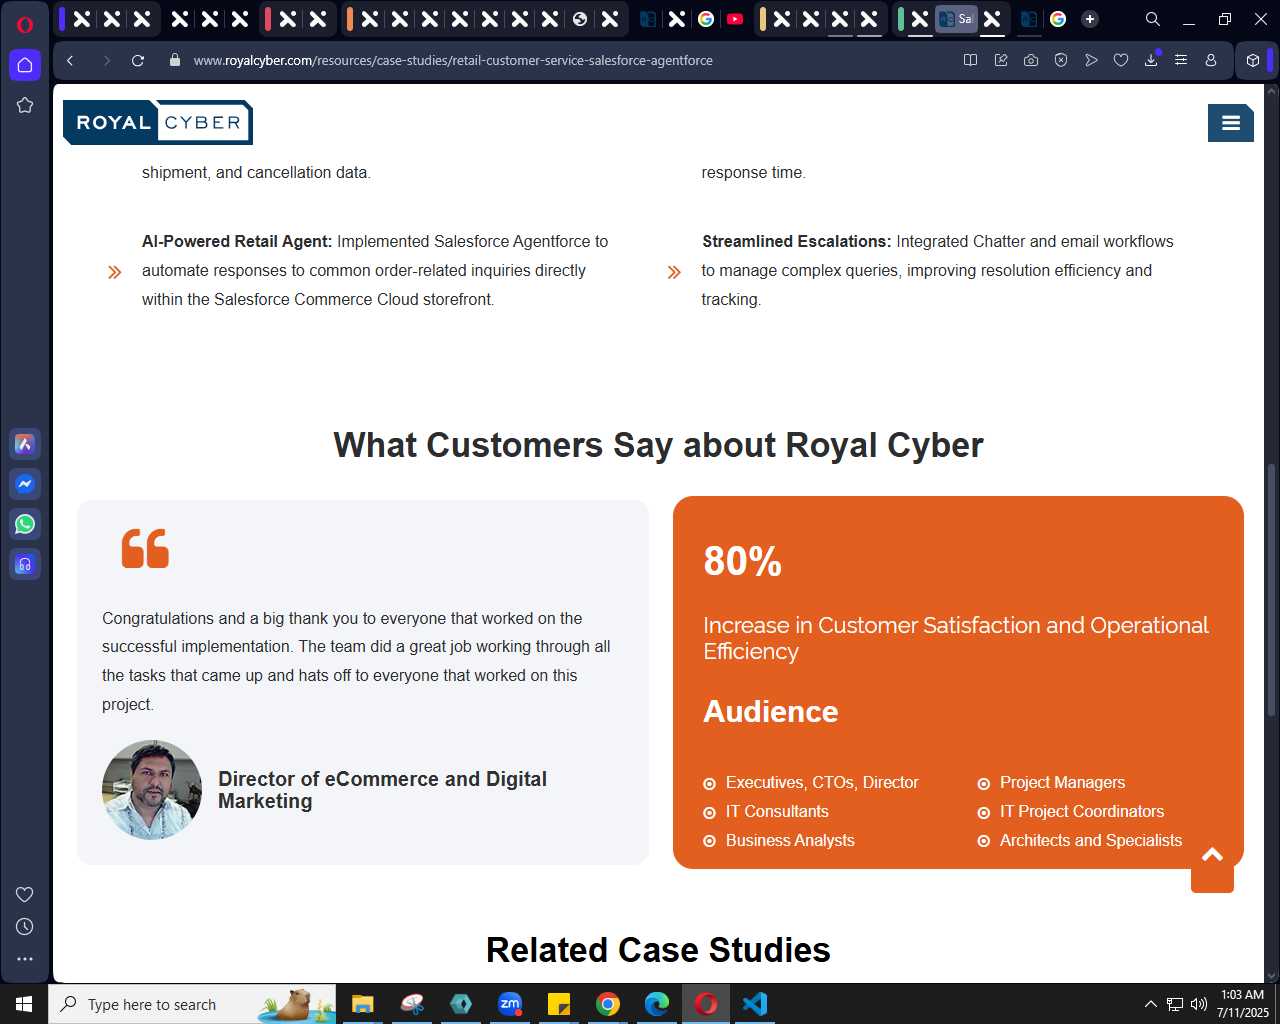Click 'Project Managers' audience item

coord(1062,782)
